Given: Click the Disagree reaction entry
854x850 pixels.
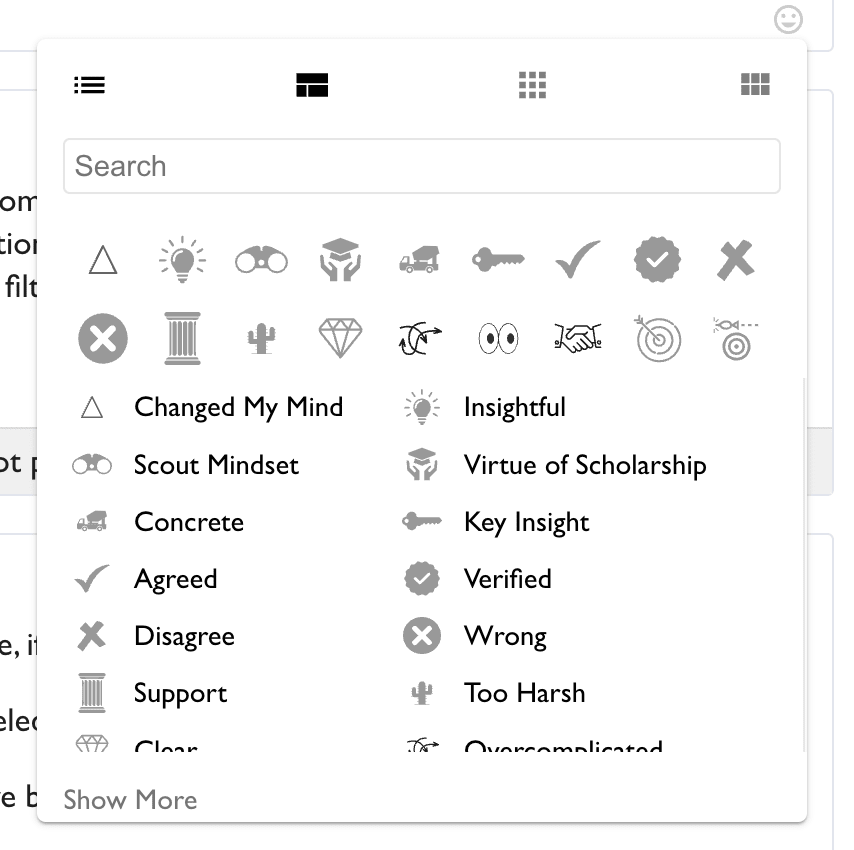Looking at the screenshot, I should click(184, 636).
